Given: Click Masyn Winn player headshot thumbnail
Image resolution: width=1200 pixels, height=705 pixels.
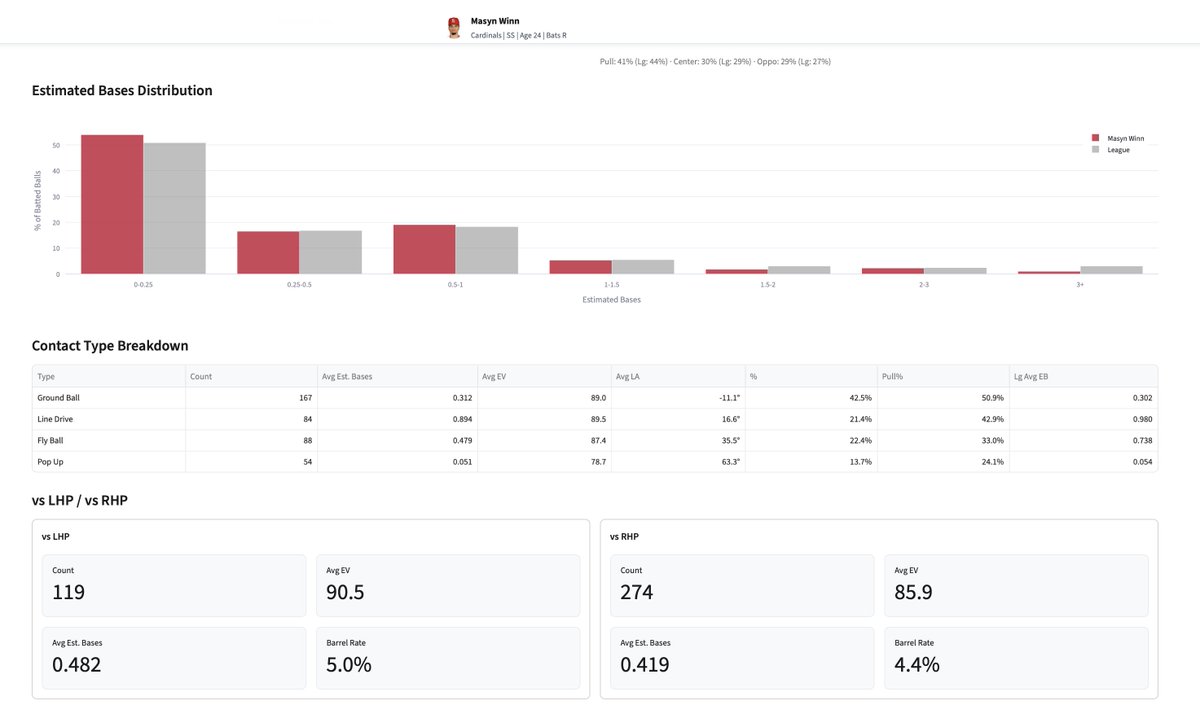Looking at the screenshot, I should [455, 28].
